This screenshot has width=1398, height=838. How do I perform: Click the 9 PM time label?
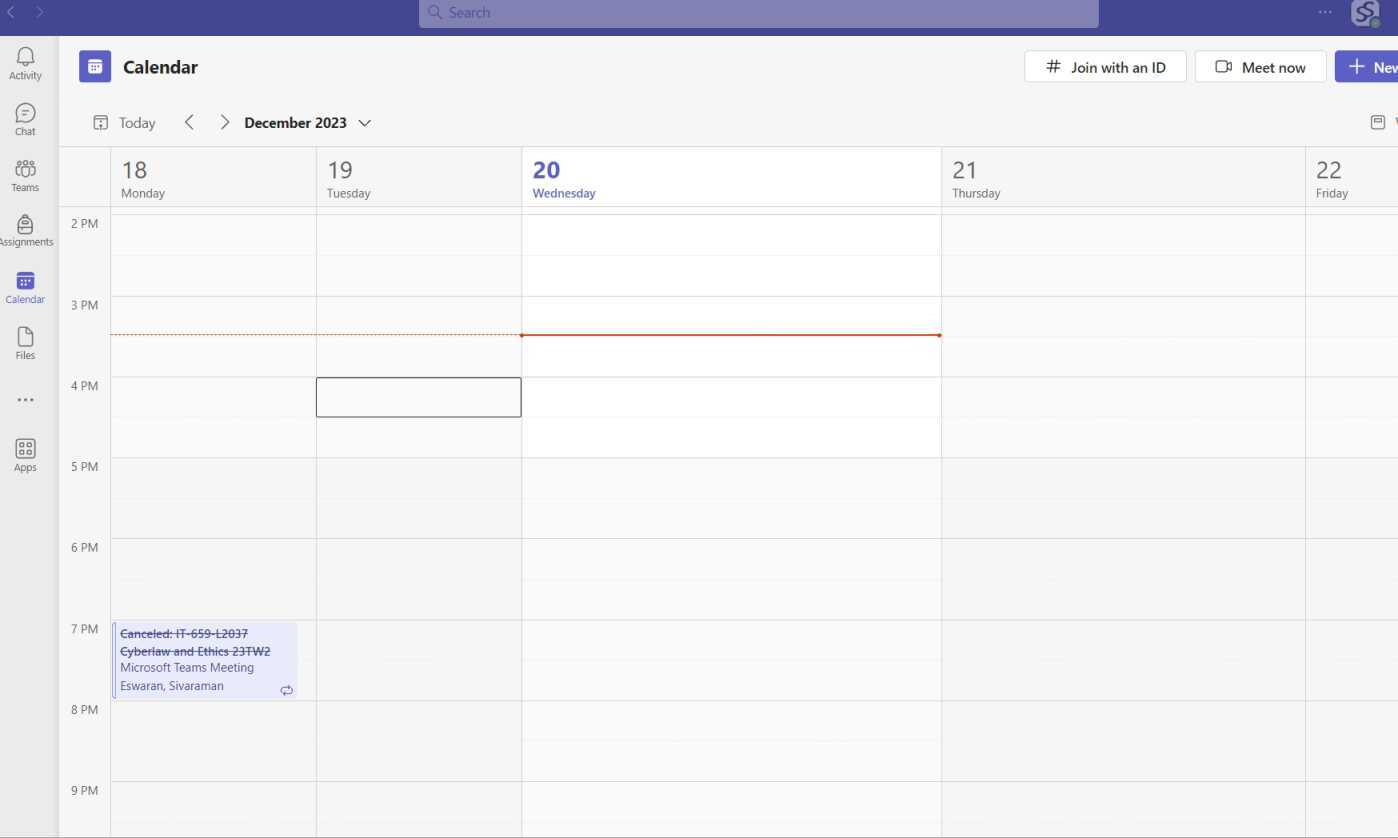84,790
